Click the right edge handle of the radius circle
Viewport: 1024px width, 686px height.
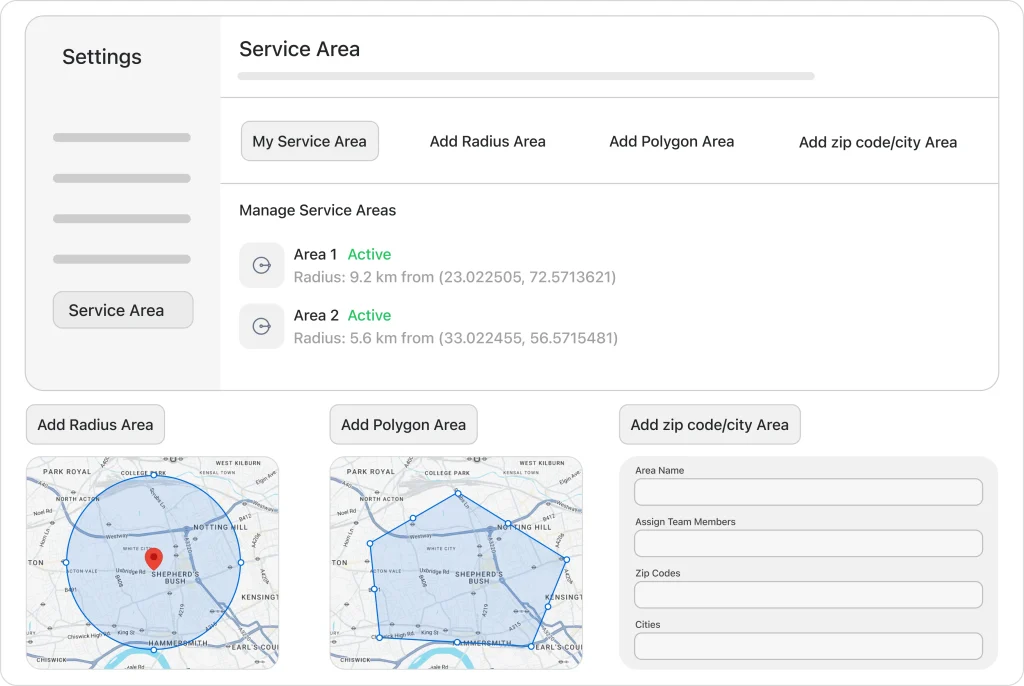pyautogui.click(x=240, y=562)
